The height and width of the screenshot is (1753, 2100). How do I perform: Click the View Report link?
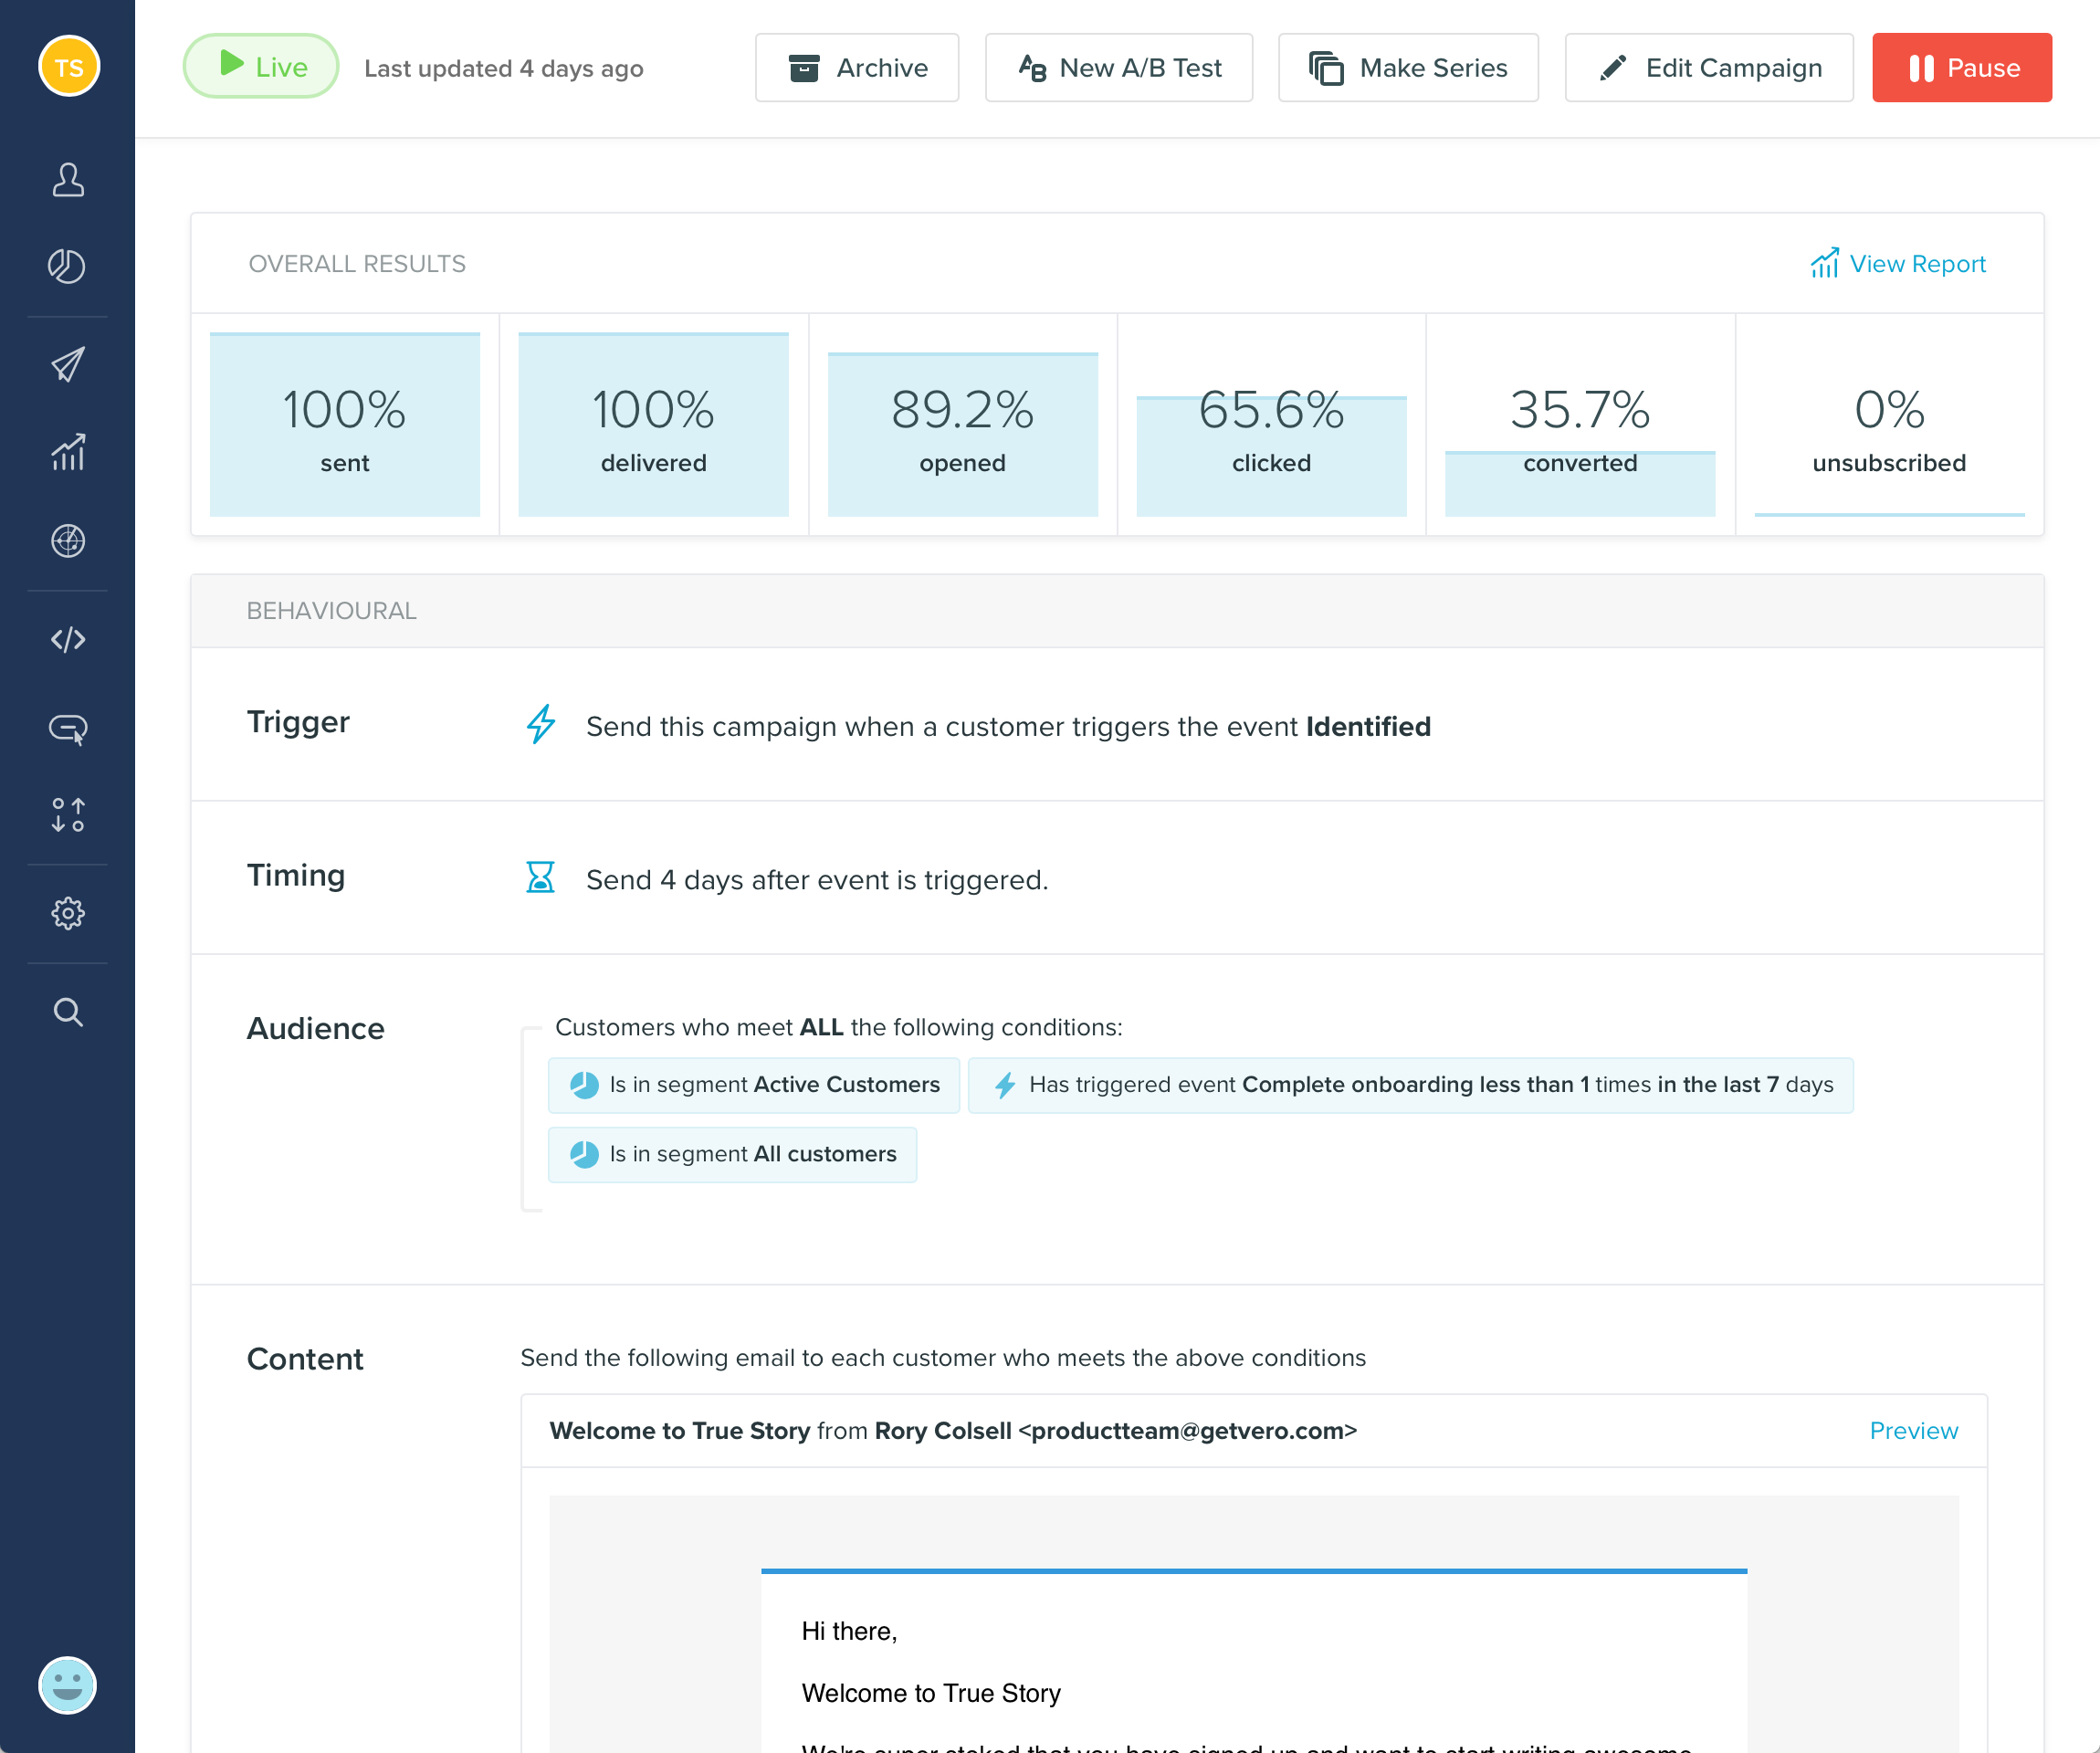pyautogui.click(x=1897, y=263)
